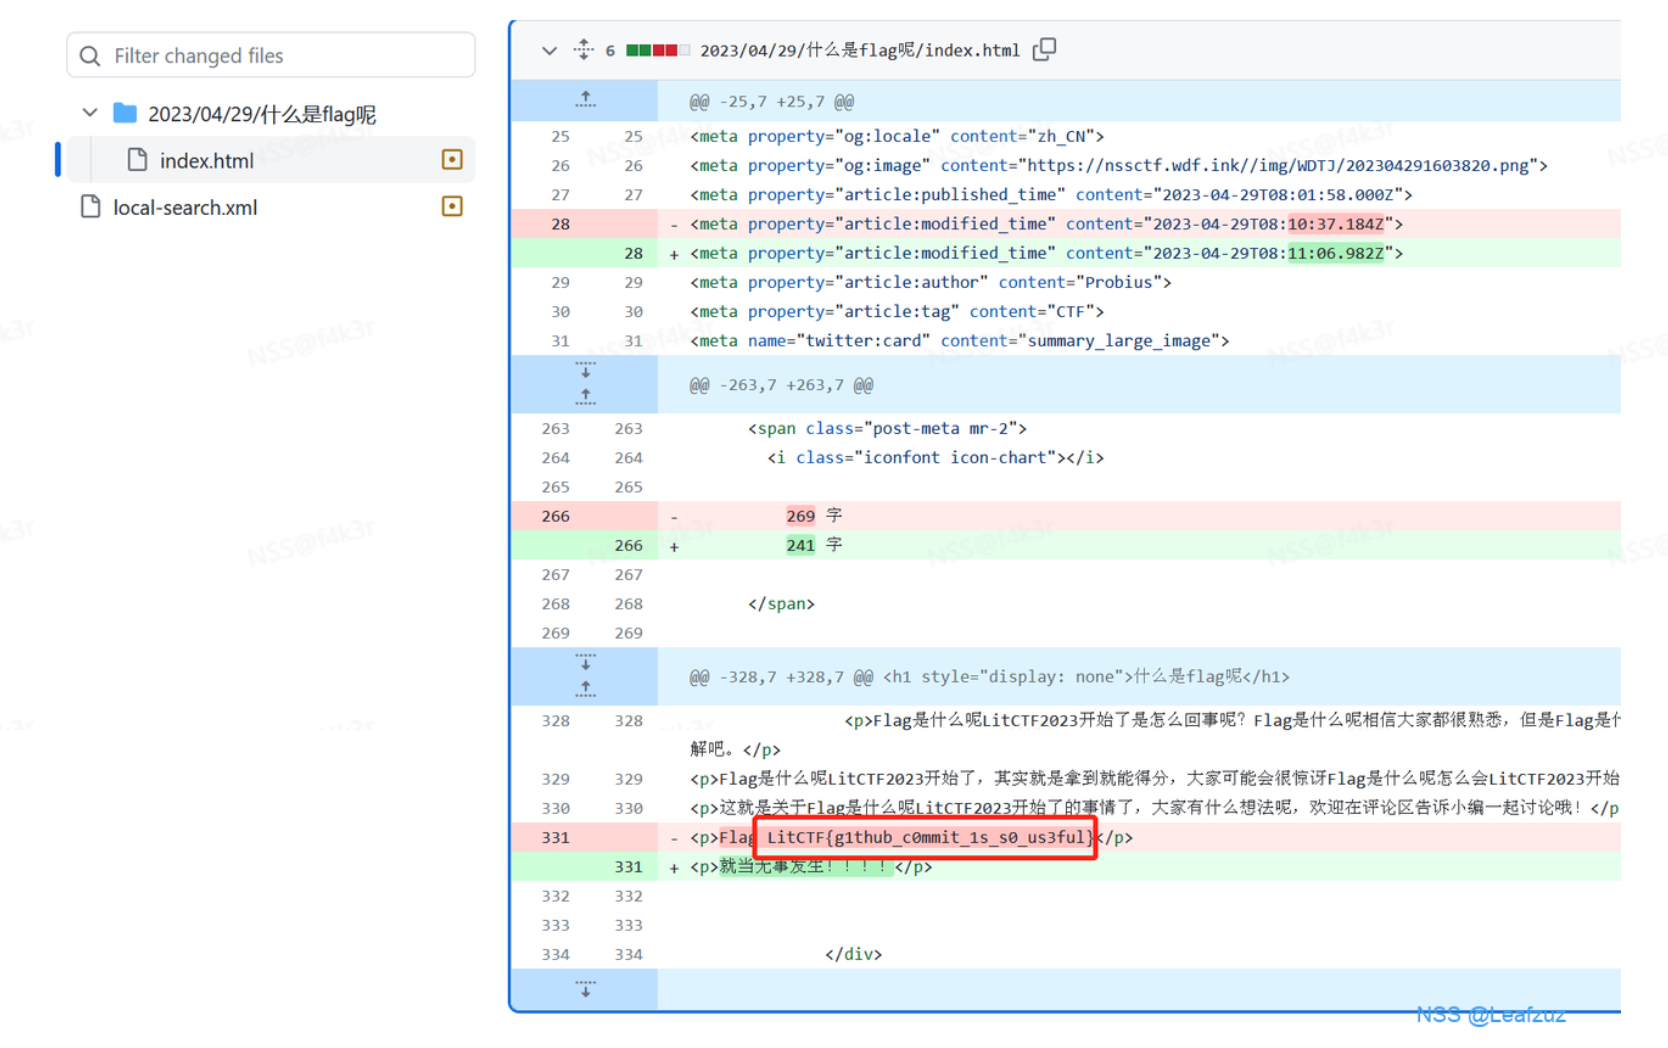The width and height of the screenshot is (1668, 1048).
Task: Expand down icon above the @@ -328,7 hunk
Action: click(586, 663)
